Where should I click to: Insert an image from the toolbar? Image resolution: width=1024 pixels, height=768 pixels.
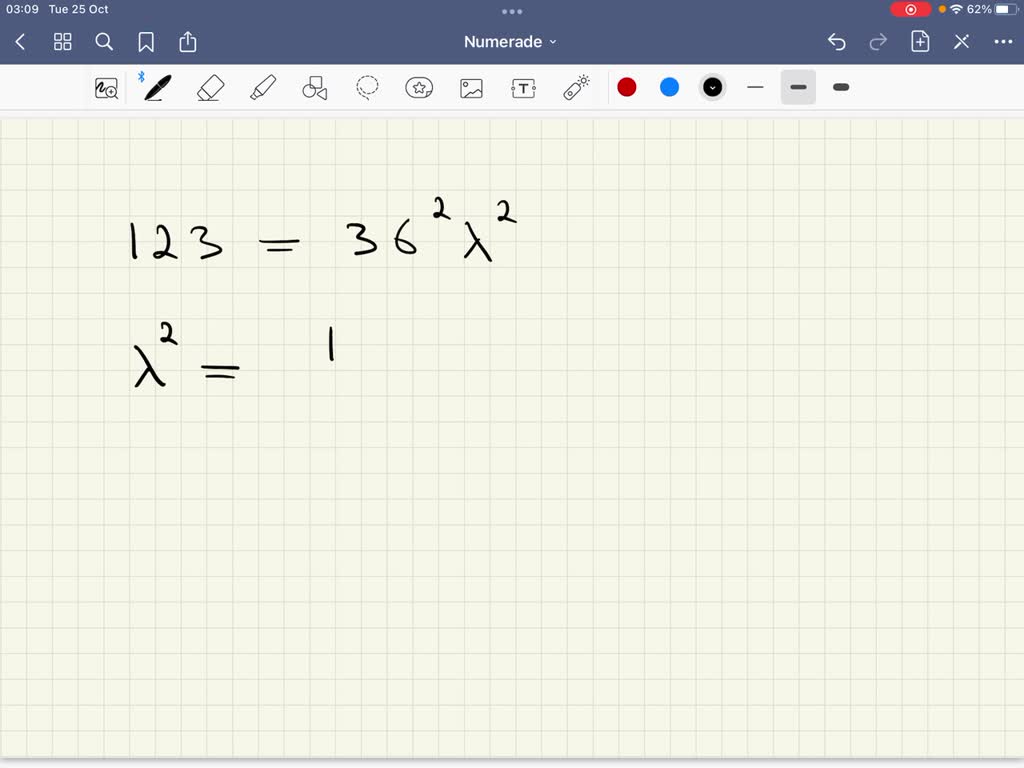471,87
